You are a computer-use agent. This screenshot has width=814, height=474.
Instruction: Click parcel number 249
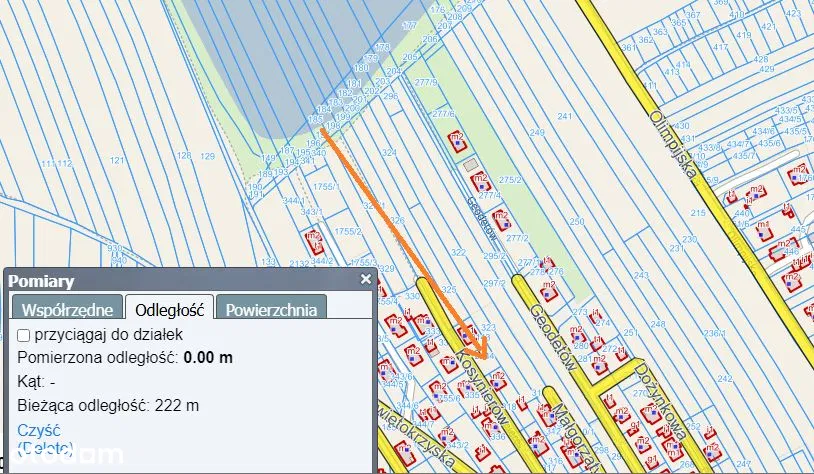pos(537,132)
